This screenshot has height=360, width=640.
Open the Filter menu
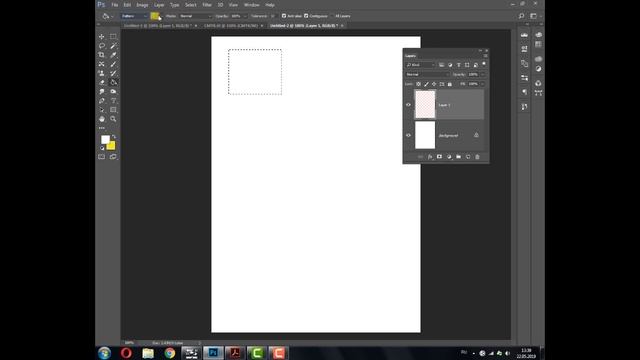207,5
